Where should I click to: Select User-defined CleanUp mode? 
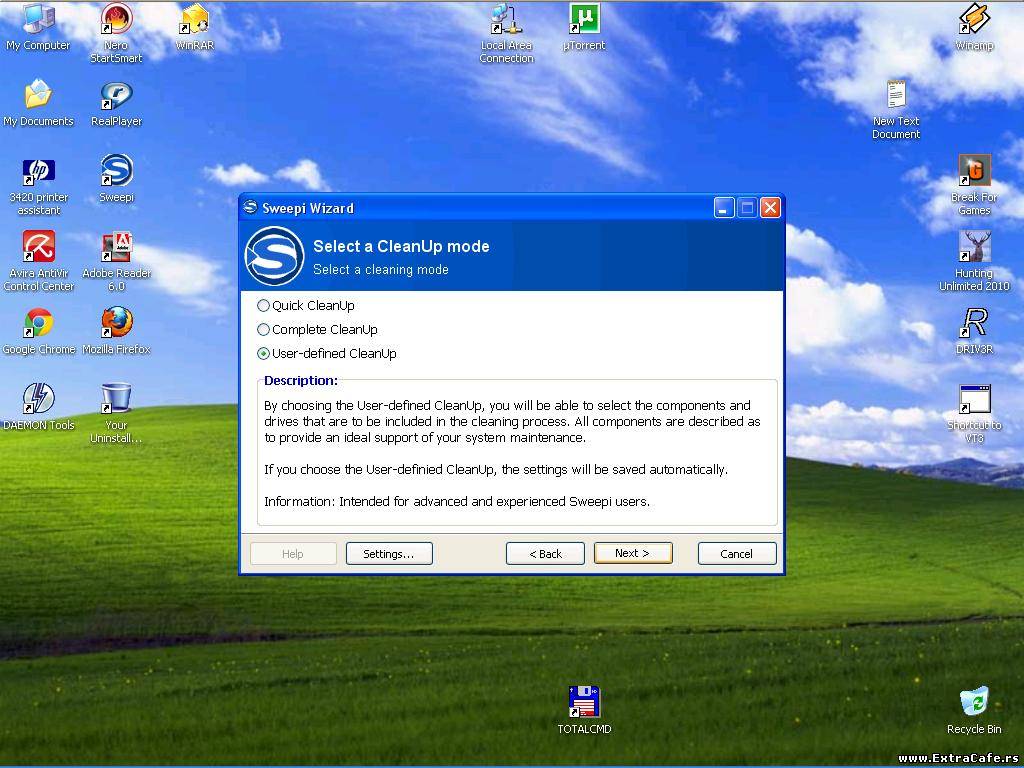point(327,353)
